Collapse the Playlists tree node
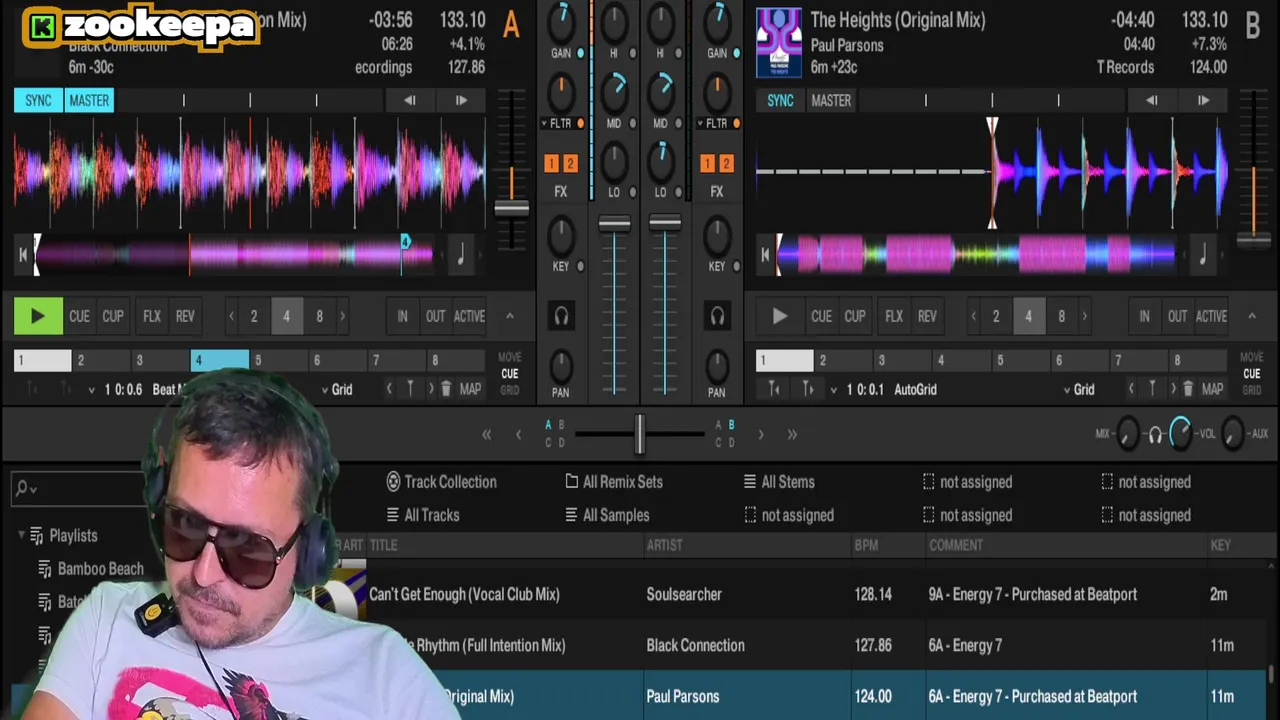 21,535
